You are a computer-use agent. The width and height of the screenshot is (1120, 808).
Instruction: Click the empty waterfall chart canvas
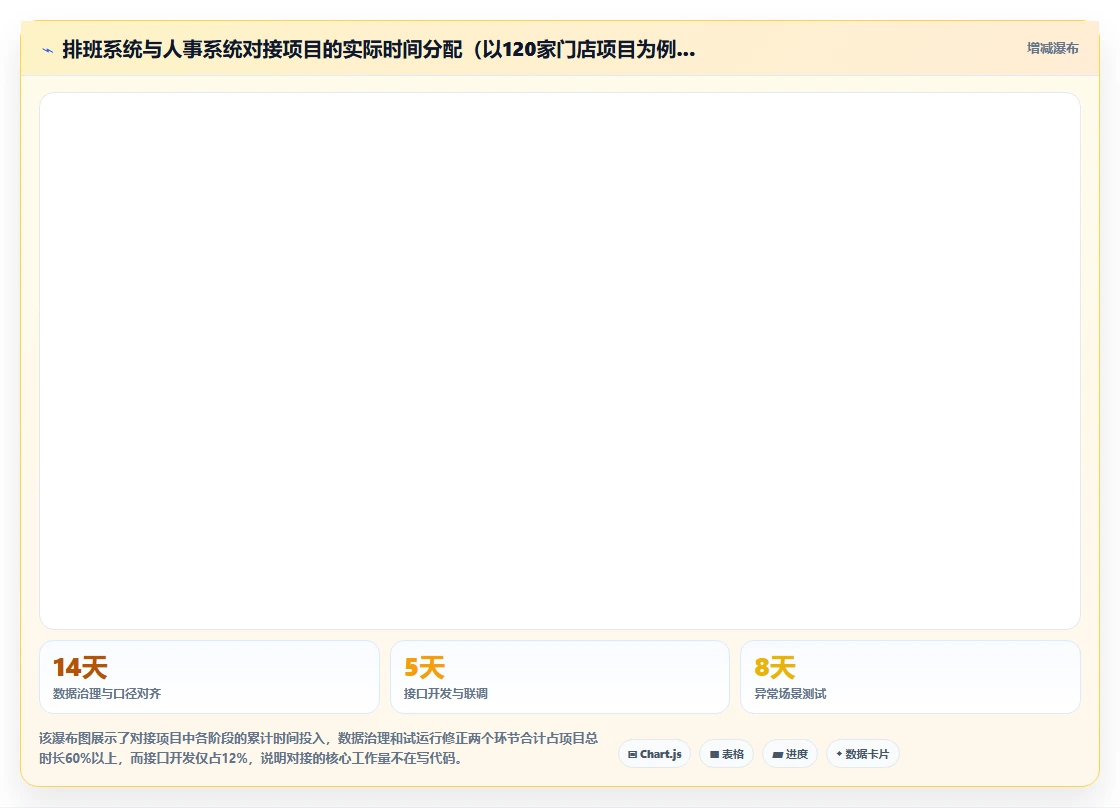(560, 361)
